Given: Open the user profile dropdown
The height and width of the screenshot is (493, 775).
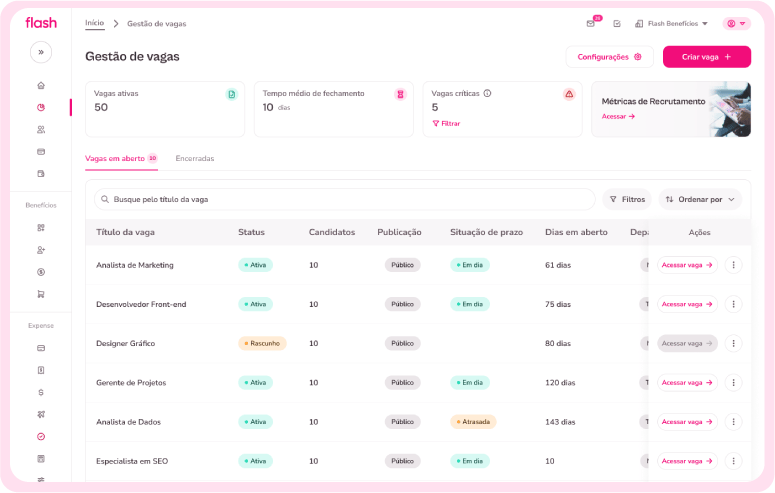Looking at the screenshot, I should [x=736, y=23].
